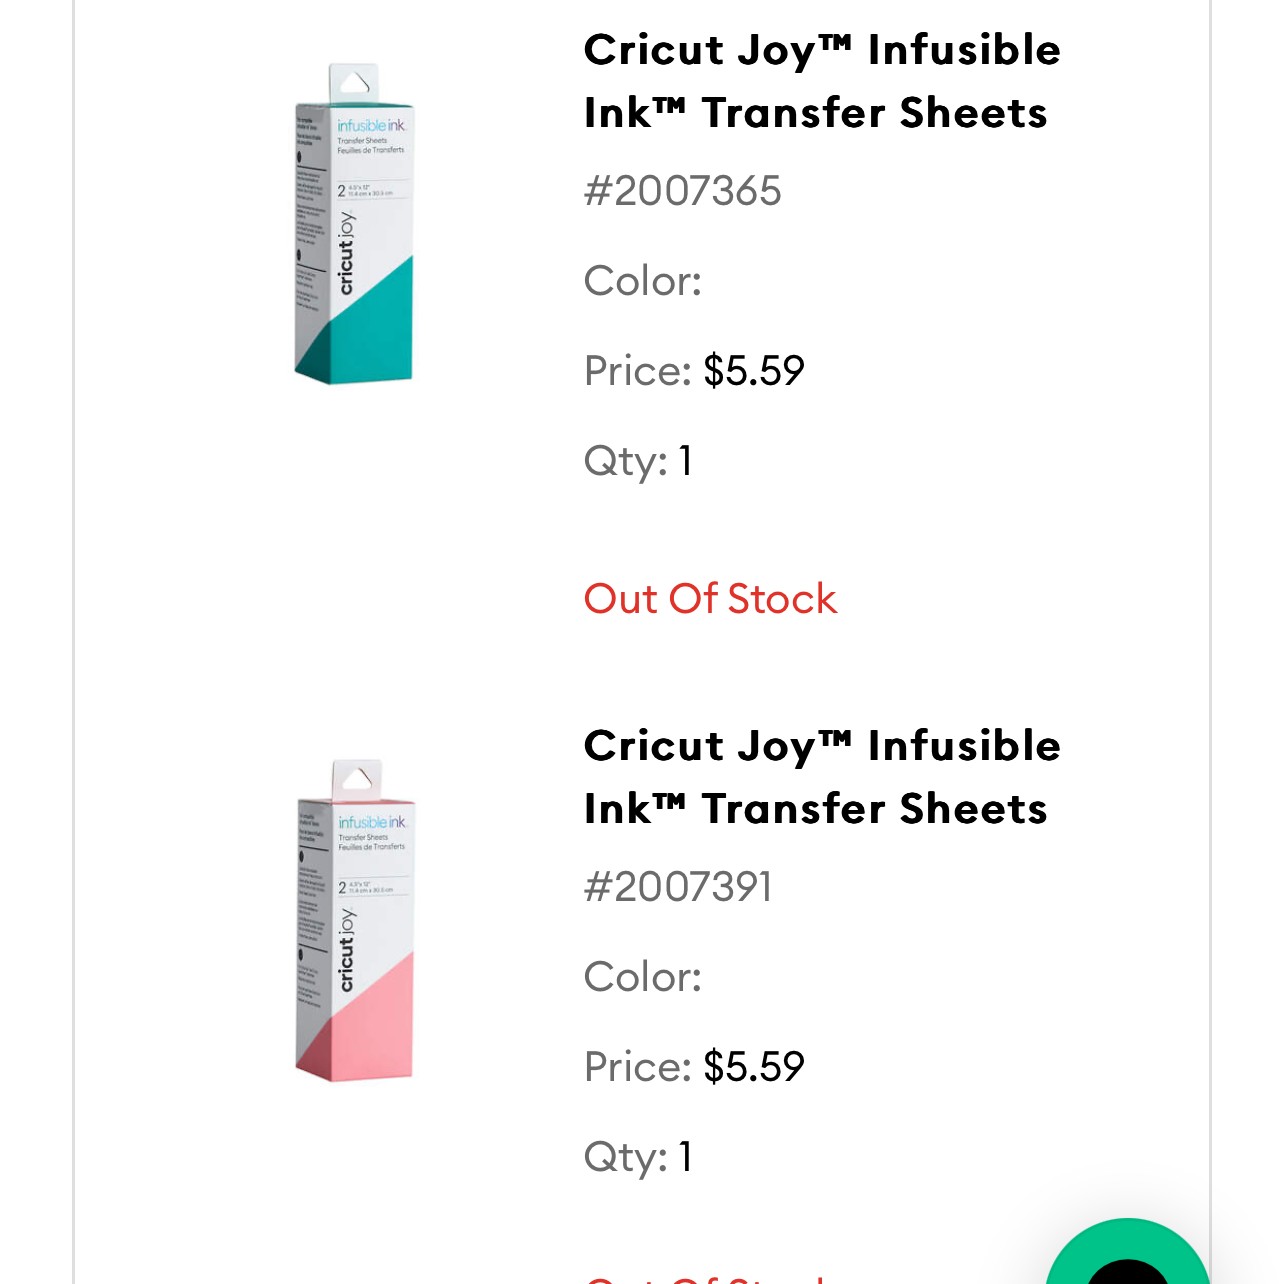Click the hang tab atop the pink box
Image resolution: width=1284 pixels, height=1284 pixels.
pyautogui.click(x=357, y=778)
